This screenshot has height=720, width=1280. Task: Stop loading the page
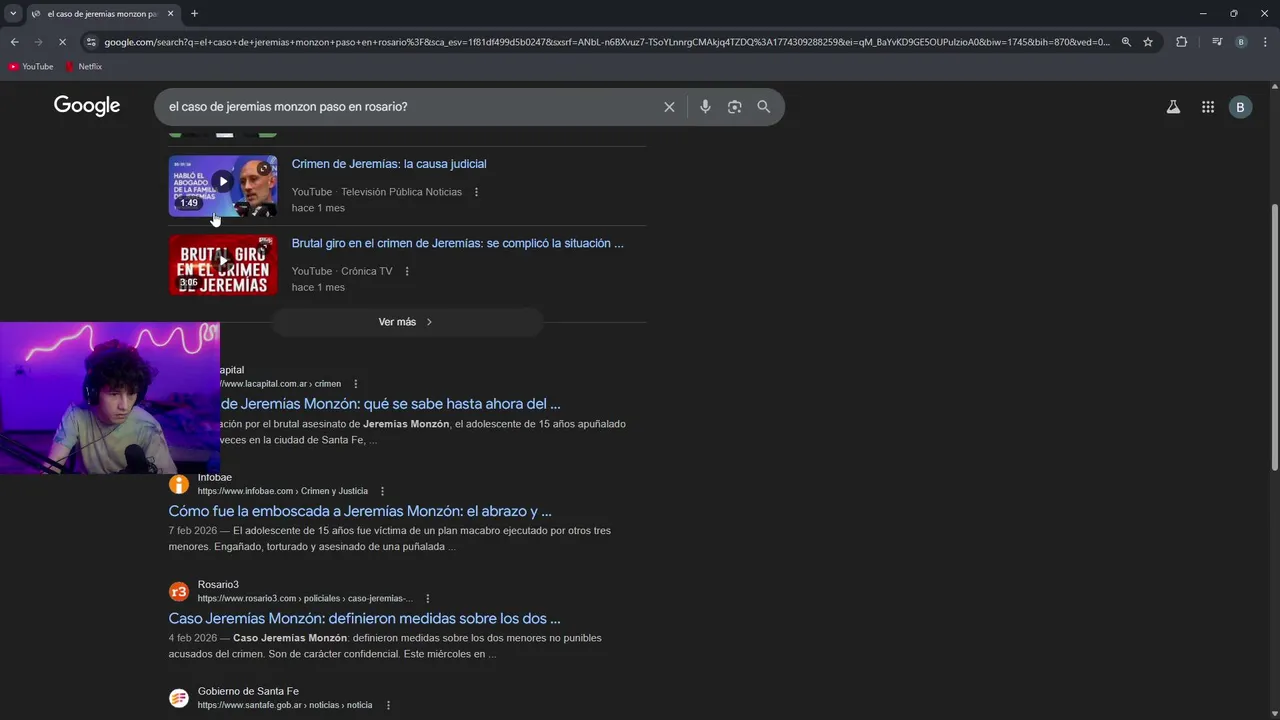click(x=62, y=42)
